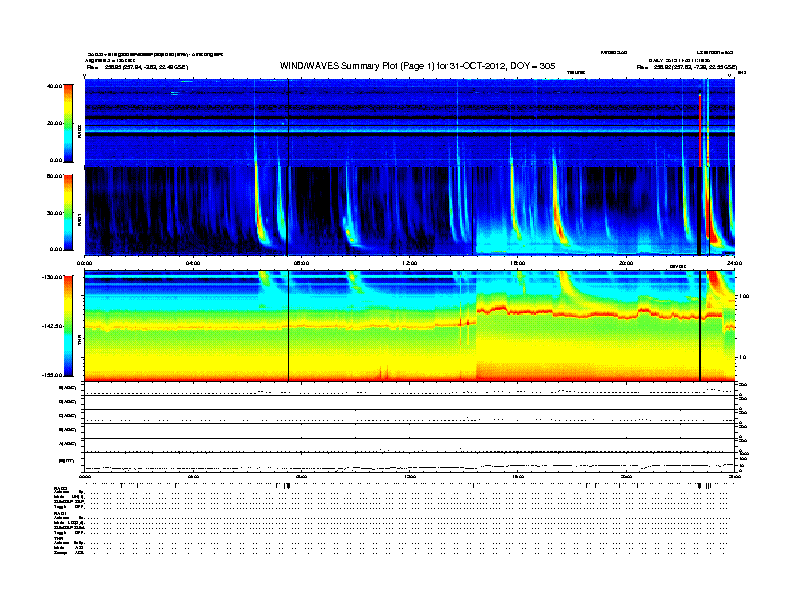The height and width of the screenshot is (612, 792).
Task: Click the 16:00 tick label below RAD1 spectrogram
Action: 518,263
